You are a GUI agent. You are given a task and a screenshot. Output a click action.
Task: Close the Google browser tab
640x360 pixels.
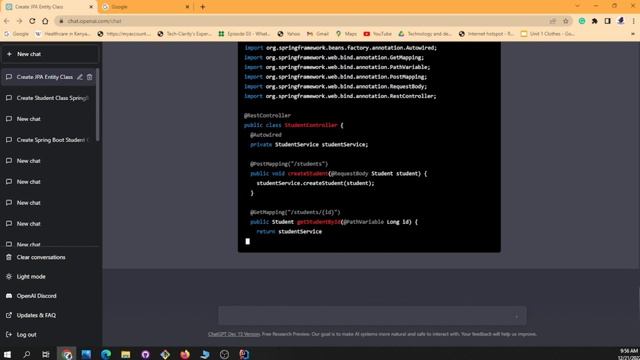point(187,7)
